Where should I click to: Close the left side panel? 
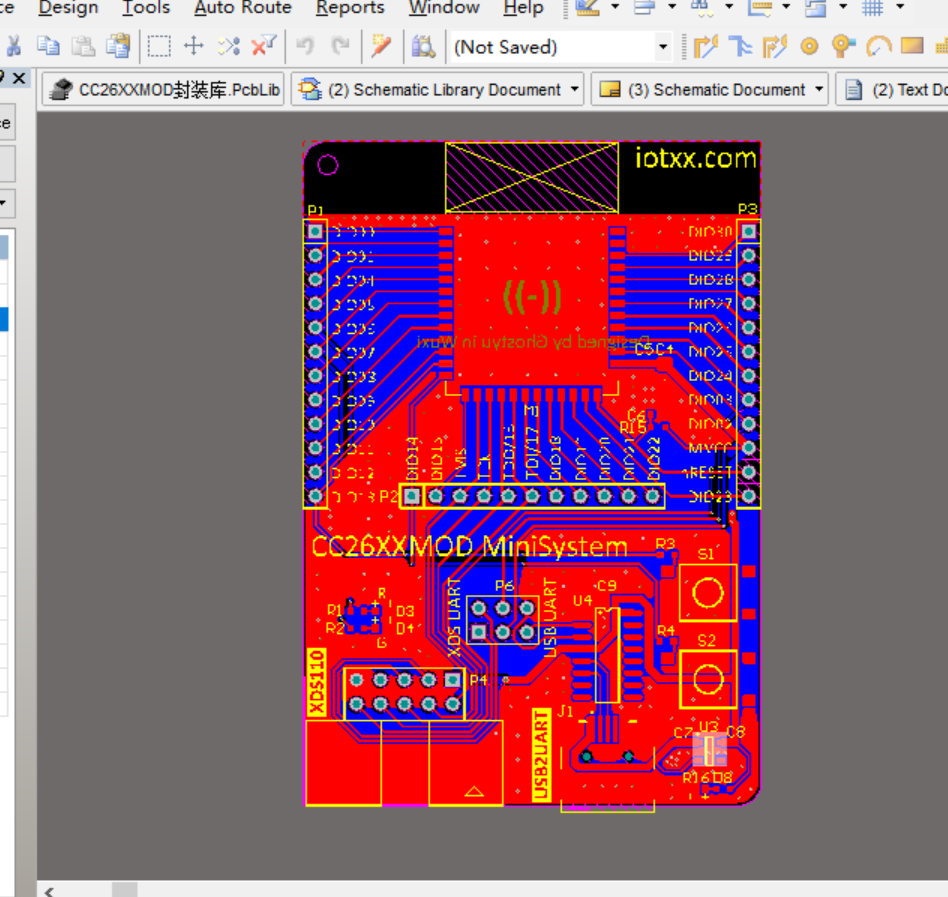(x=19, y=78)
